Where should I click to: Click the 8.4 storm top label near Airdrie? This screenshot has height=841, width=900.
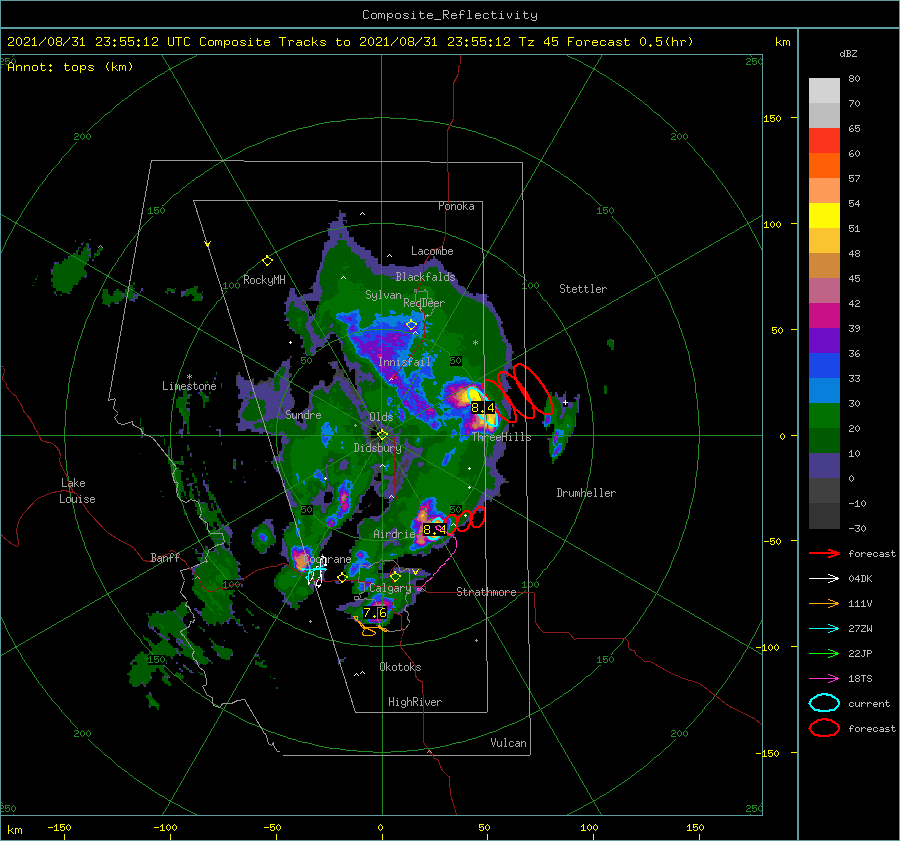tap(434, 529)
